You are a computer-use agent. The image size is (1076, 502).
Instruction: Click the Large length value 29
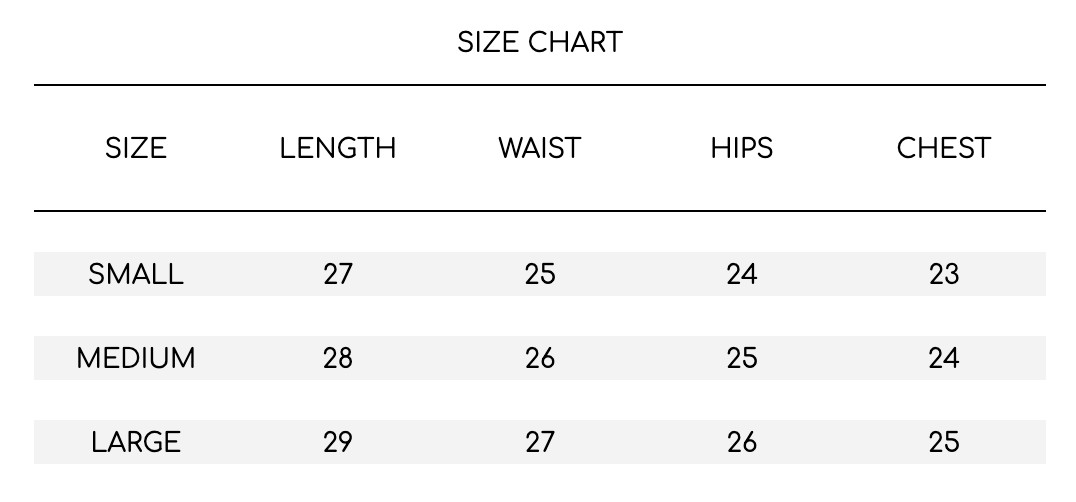coord(338,442)
